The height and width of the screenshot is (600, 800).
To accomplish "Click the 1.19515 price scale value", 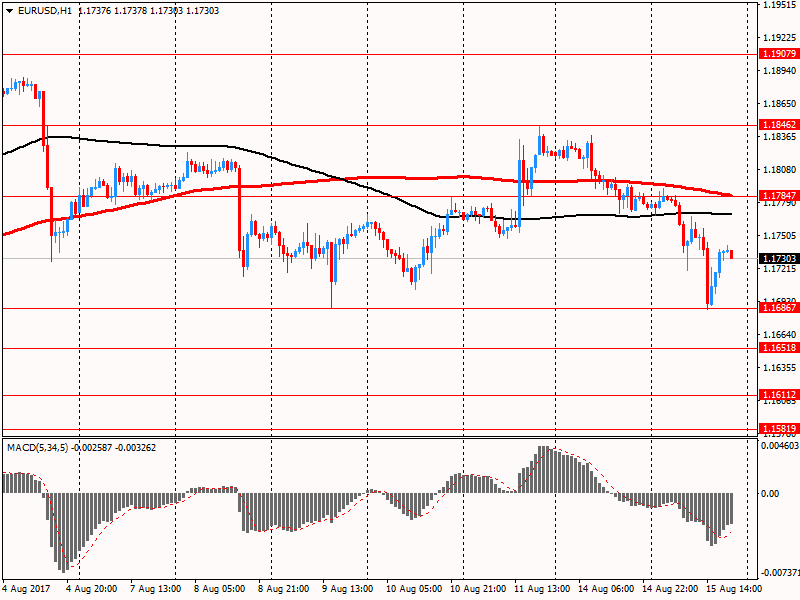I will click(x=780, y=5).
